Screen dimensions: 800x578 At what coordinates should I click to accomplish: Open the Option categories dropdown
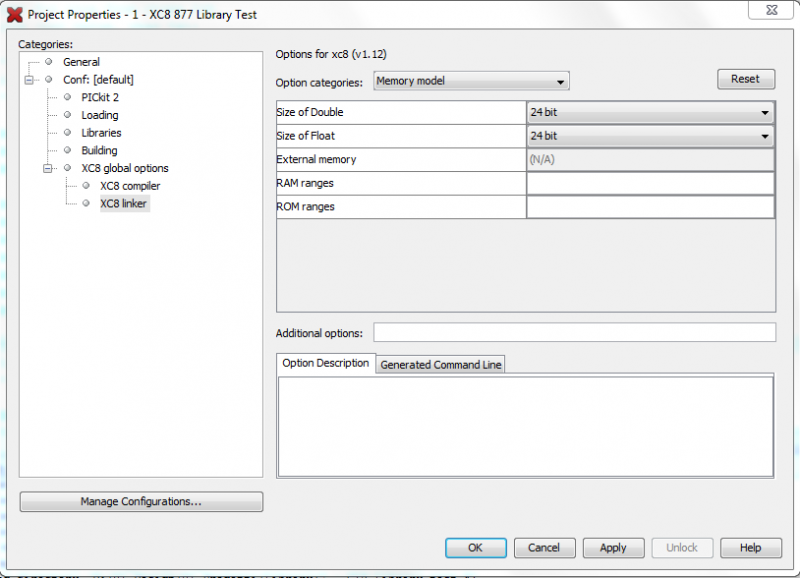click(x=471, y=81)
